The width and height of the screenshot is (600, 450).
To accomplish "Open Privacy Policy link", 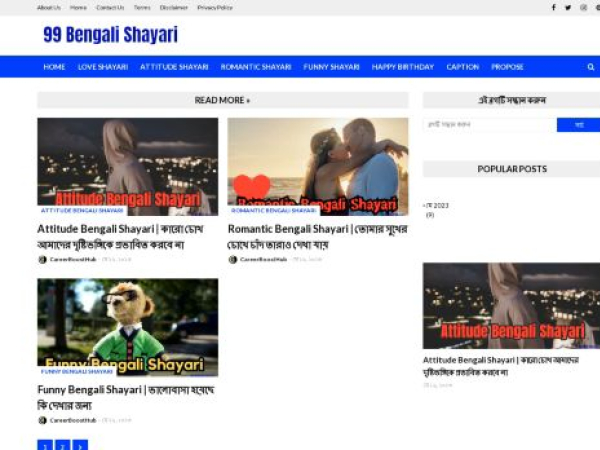I will (215, 7).
